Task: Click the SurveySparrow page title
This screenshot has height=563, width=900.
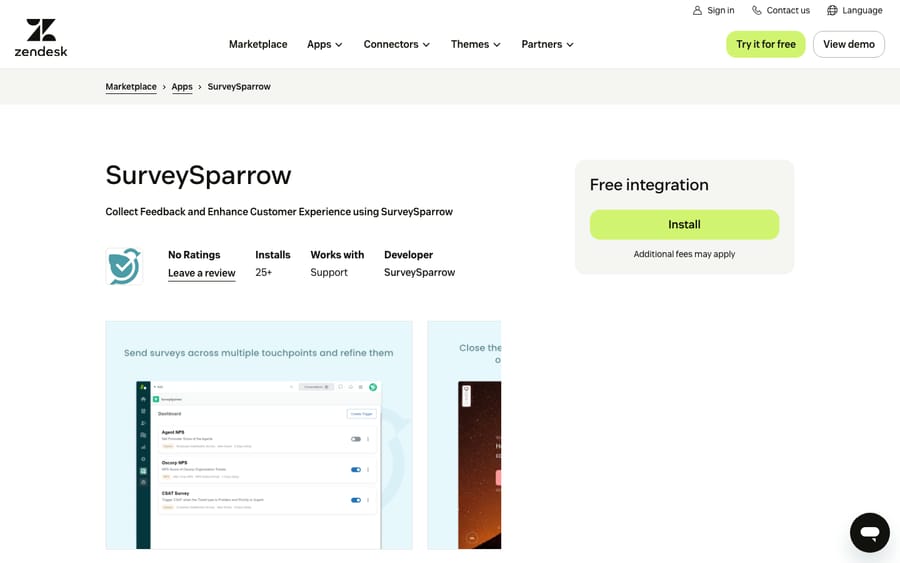Action: click(x=199, y=175)
